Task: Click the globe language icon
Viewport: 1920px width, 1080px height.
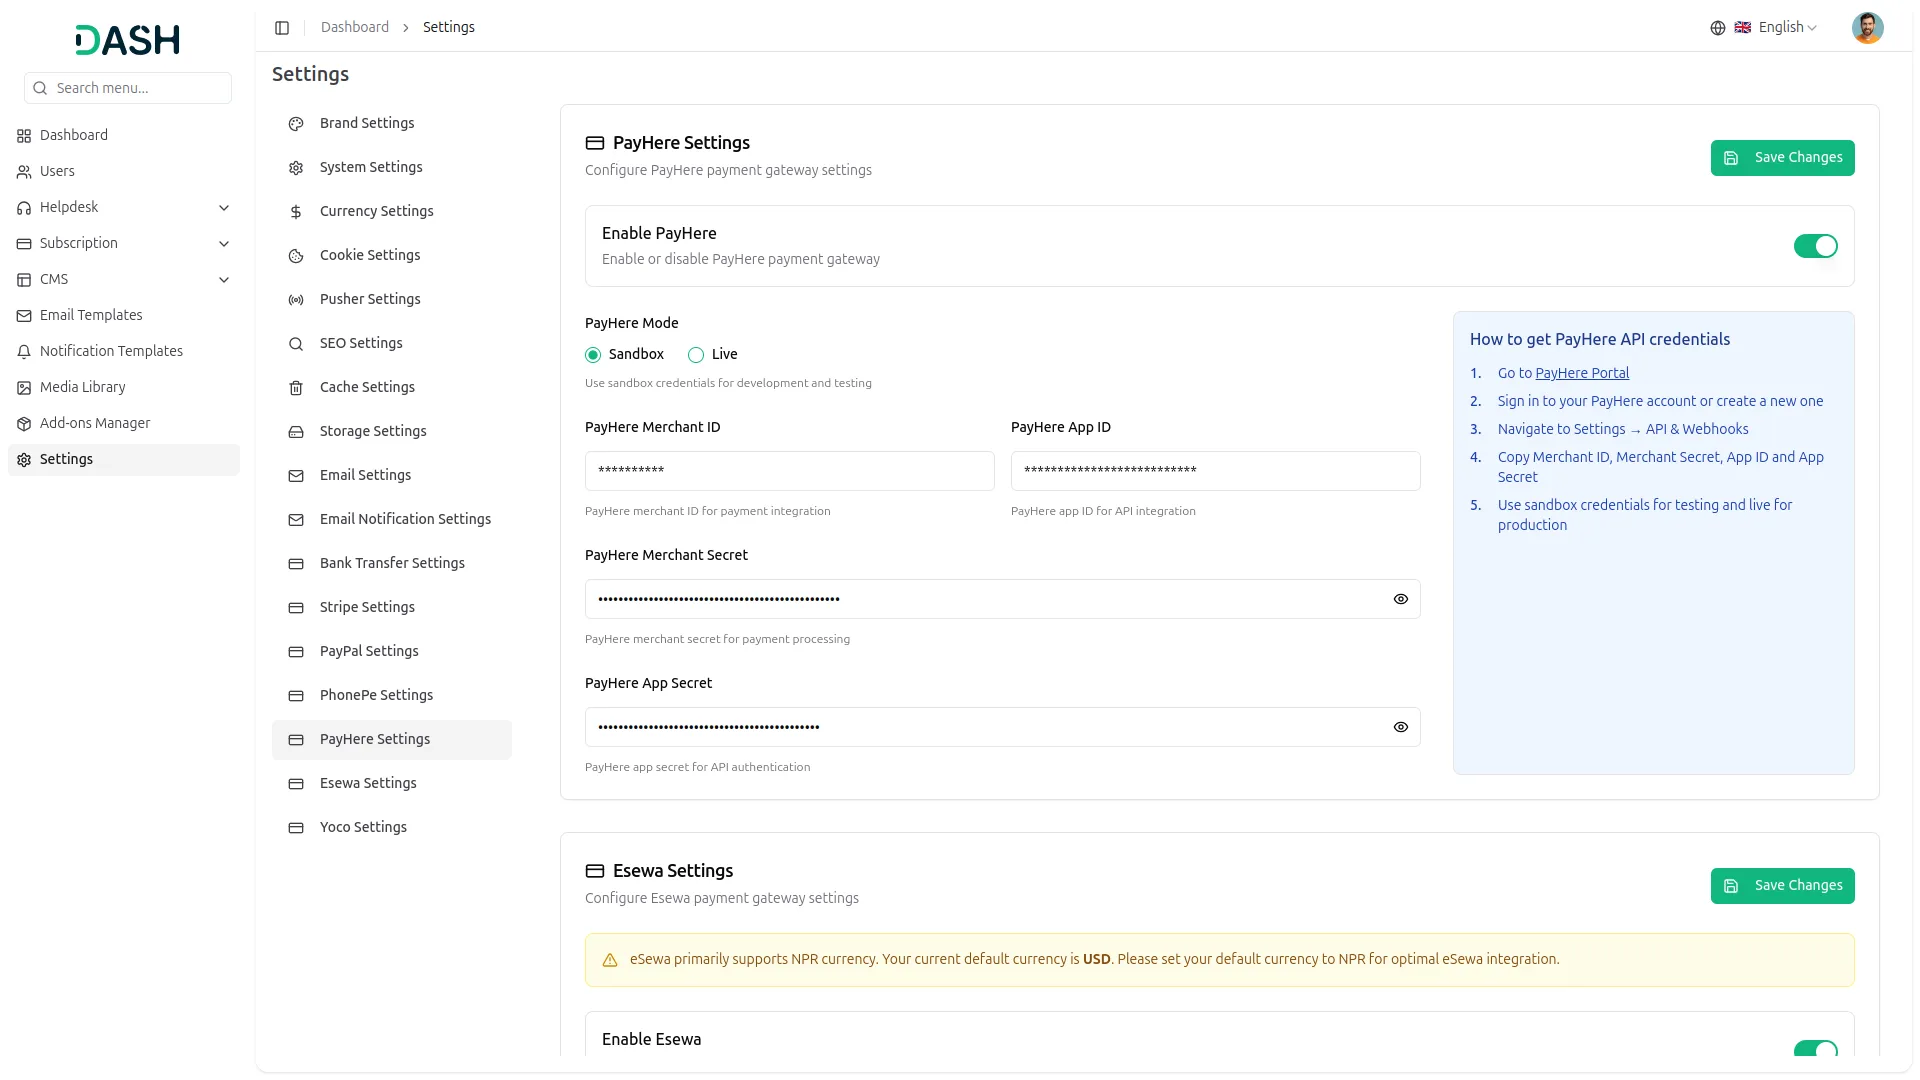Action: [1718, 28]
